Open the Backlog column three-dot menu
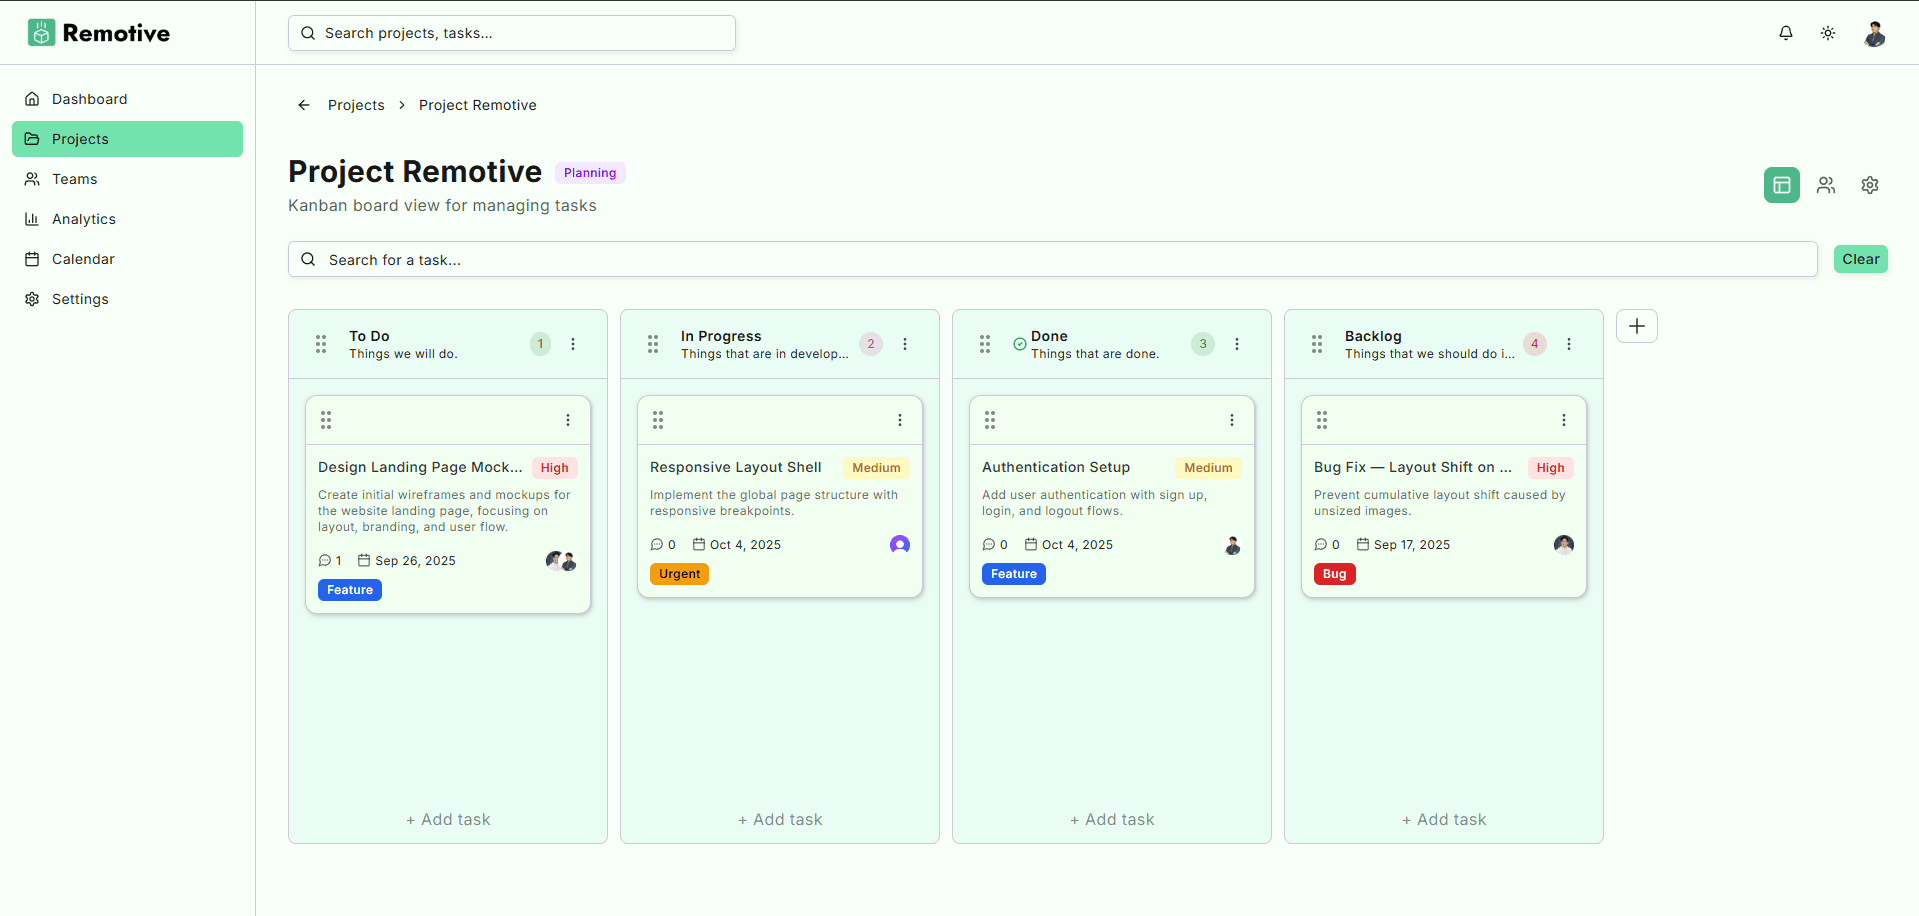 click(x=1569, y=344)
